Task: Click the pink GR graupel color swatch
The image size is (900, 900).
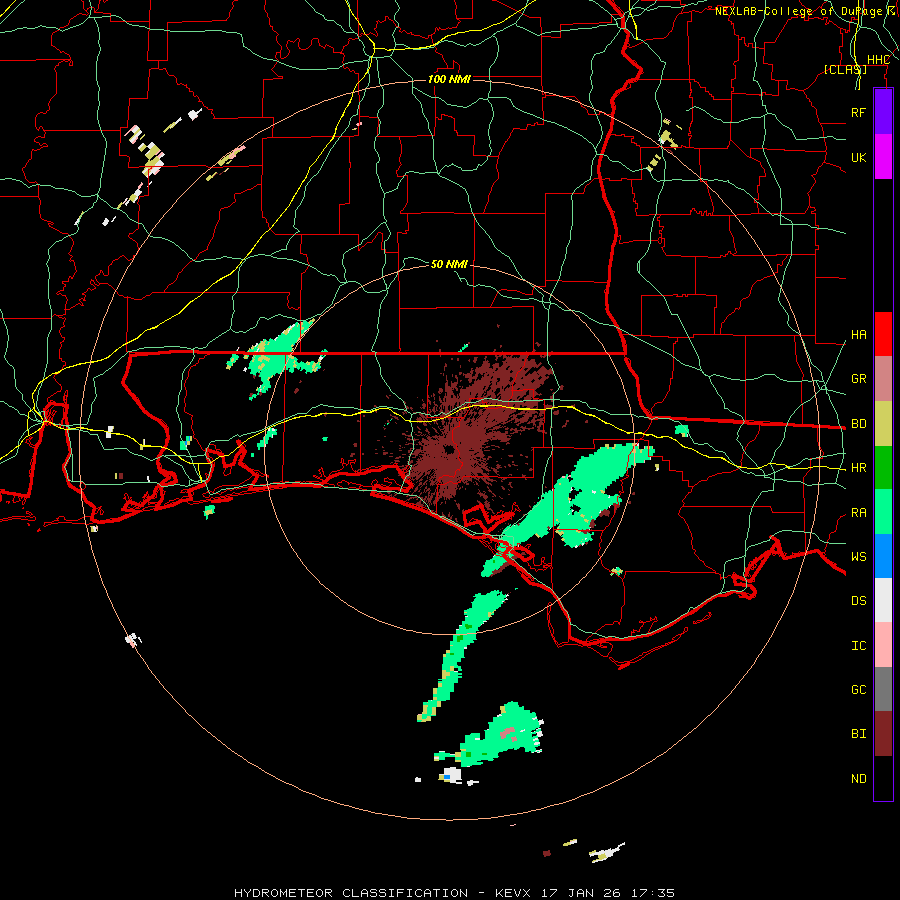Action: pyautogui.click(x=883, y=379)
